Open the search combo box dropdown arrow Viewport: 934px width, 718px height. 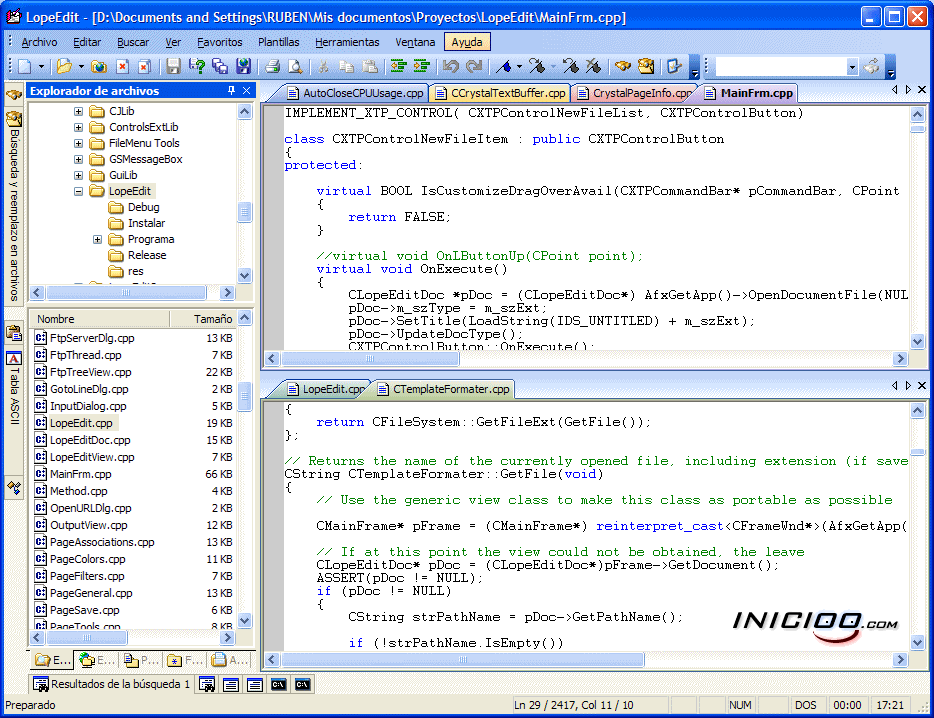(852, 67)
